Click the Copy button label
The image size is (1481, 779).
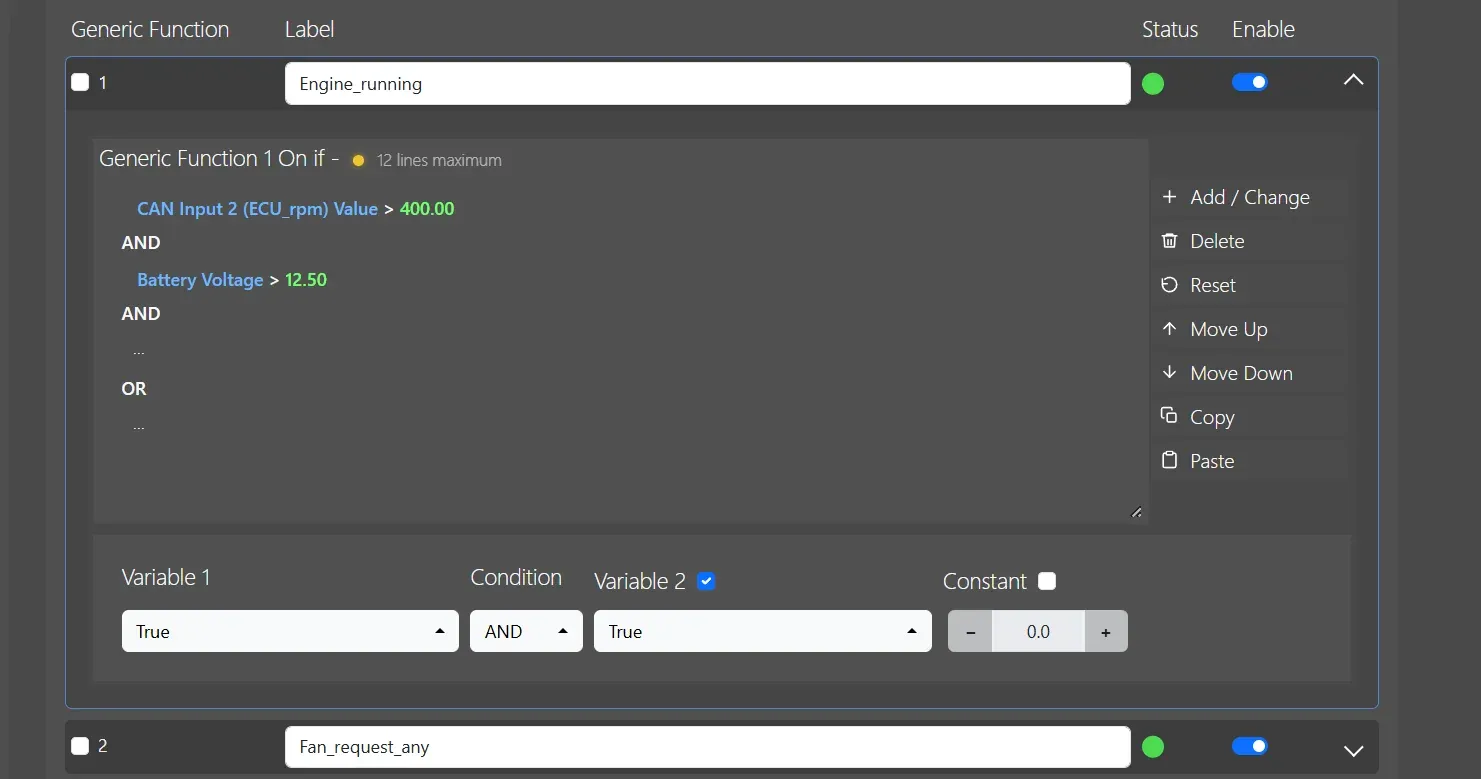[1212, 417]
